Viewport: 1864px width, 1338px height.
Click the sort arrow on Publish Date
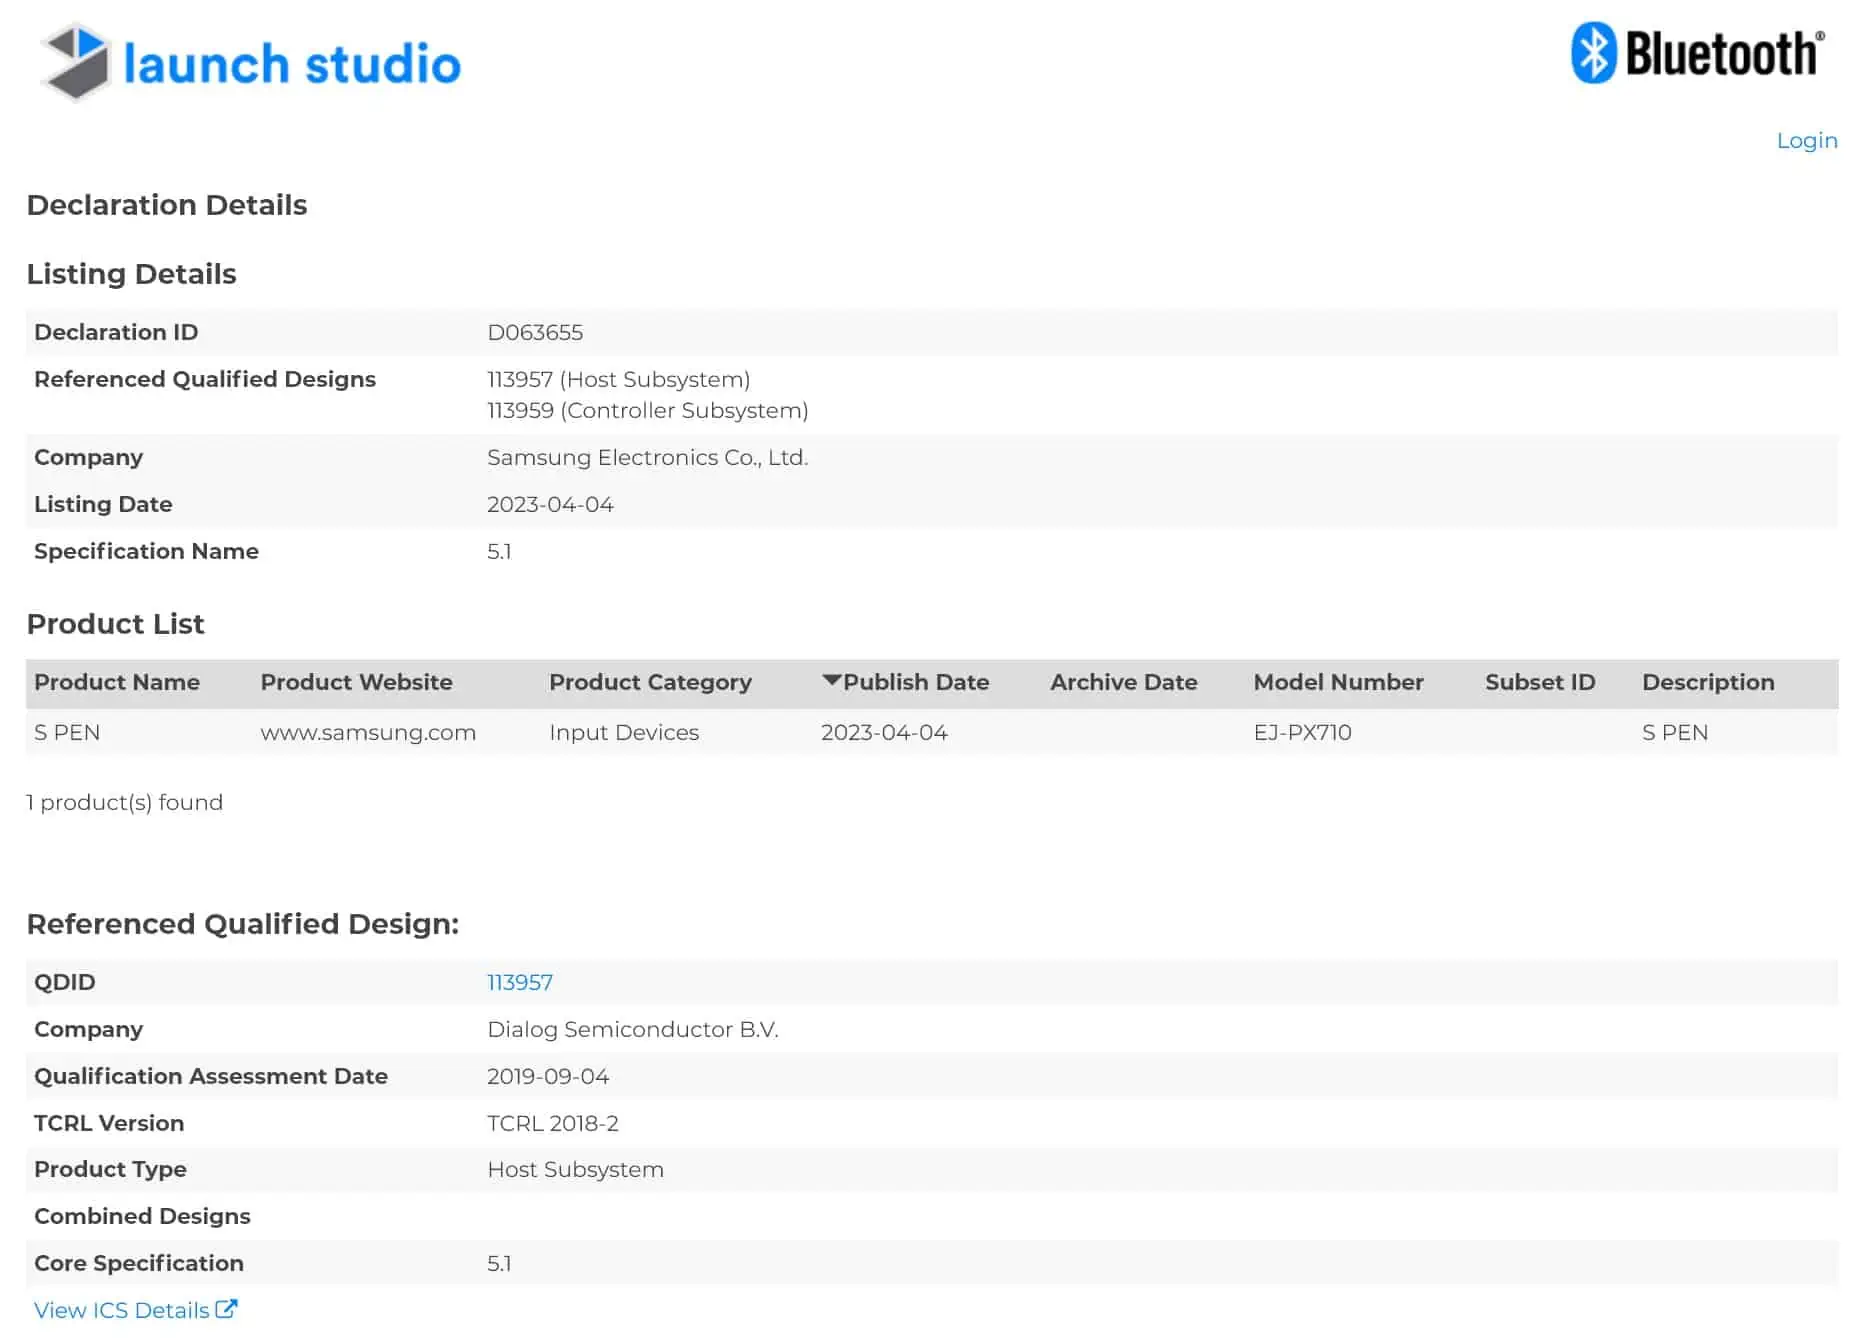tap(831, 680)
